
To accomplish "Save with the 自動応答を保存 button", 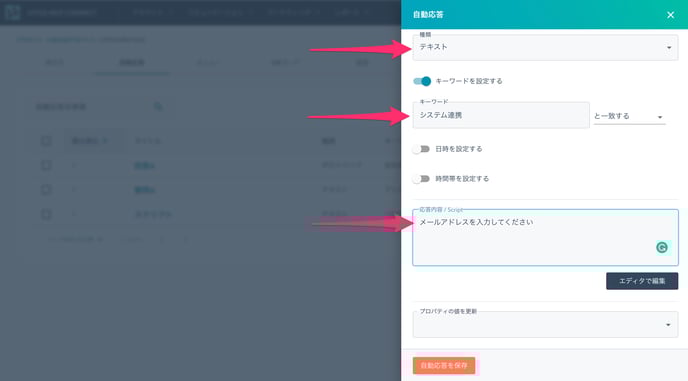I will tap(444, 365).
